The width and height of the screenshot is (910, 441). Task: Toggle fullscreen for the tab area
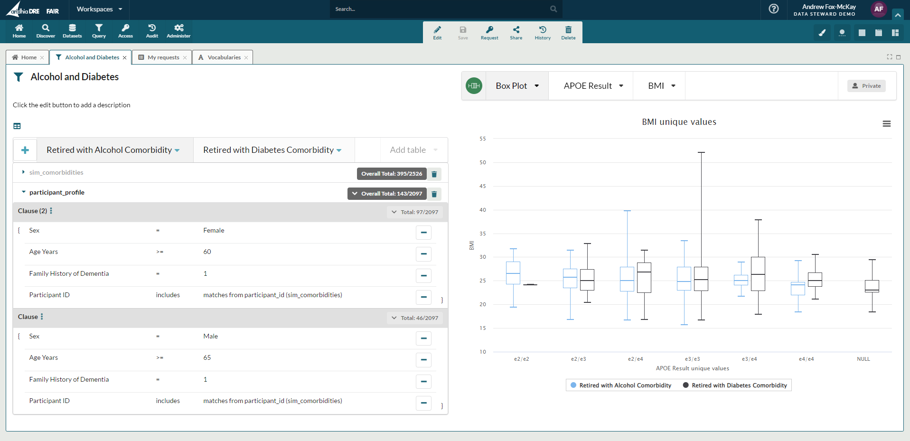[x=890, y=57]
